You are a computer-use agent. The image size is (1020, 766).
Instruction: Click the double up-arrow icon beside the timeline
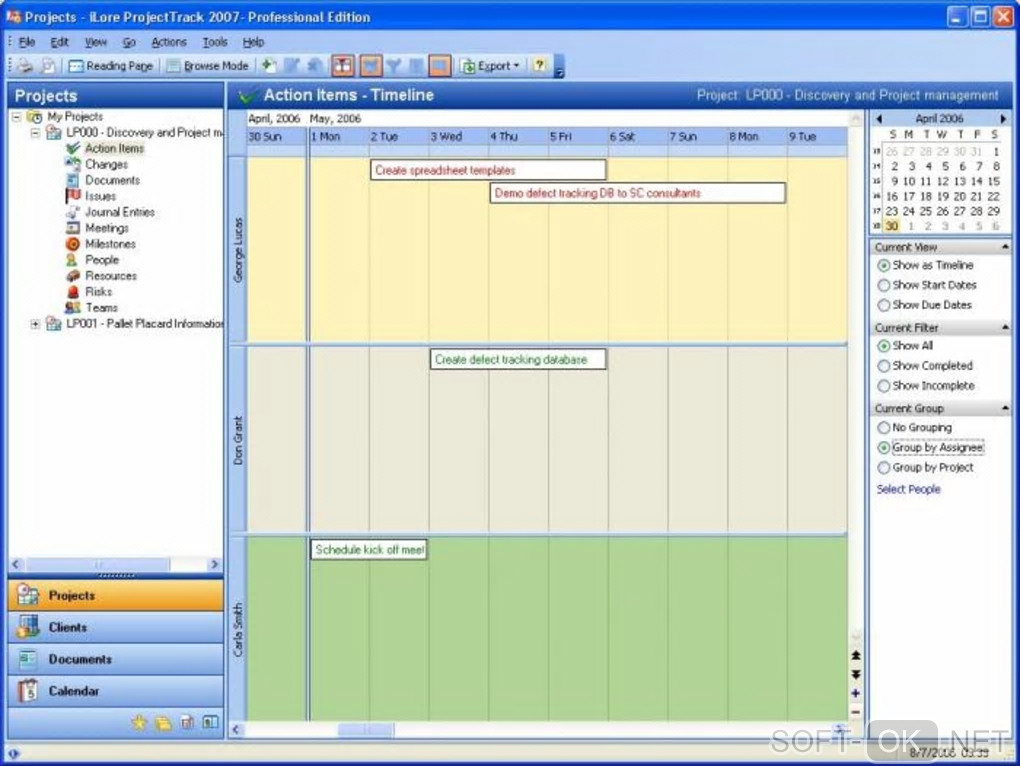point(856,655)
